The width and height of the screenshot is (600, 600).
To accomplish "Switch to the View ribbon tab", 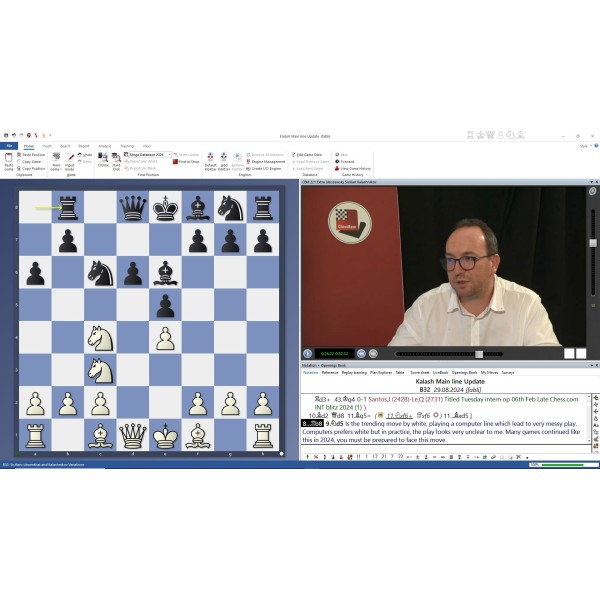I will (147, 146).
